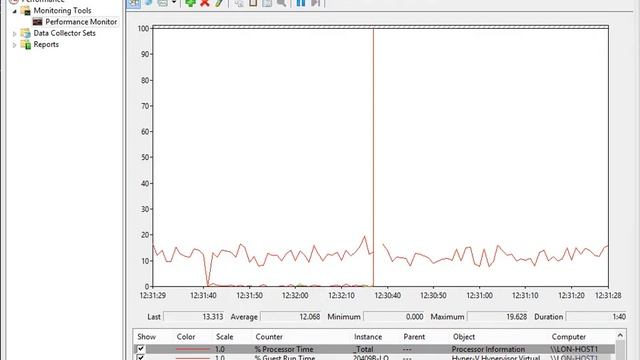The image size is (640, 360).
Task: Click the 12:30:40 time axis label
Action: [387, 295]
